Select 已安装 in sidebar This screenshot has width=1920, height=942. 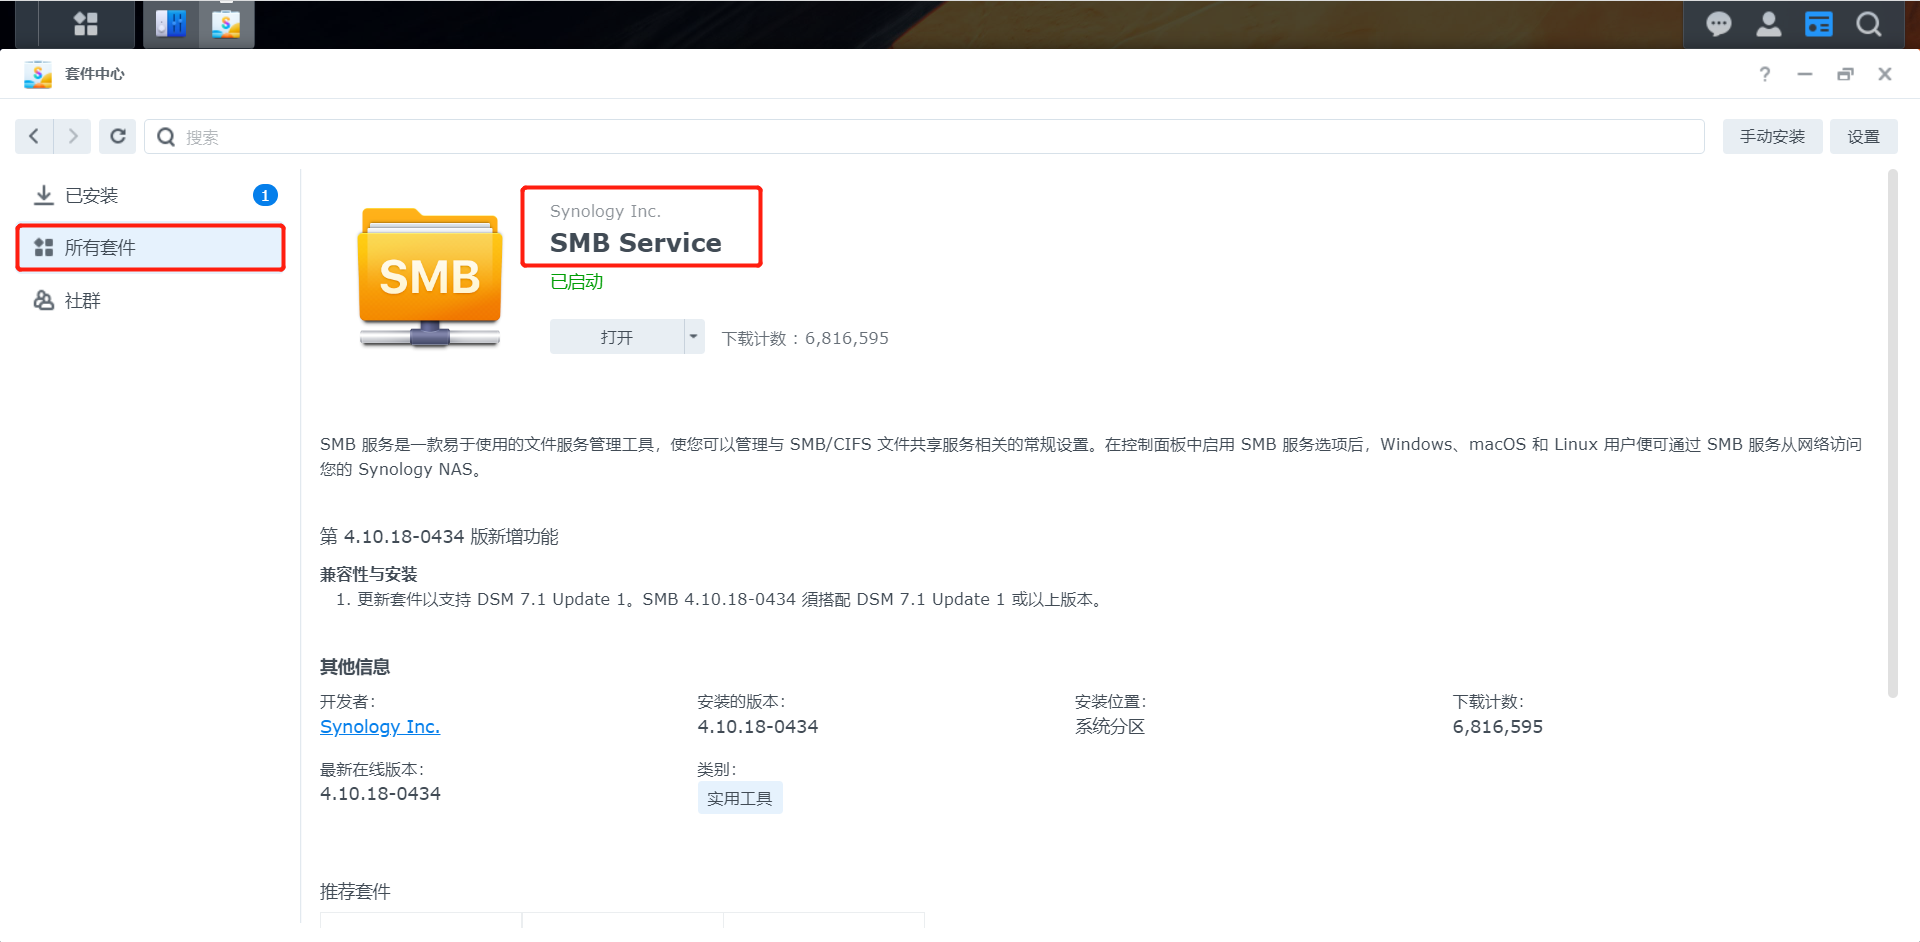tap(150, 195)
